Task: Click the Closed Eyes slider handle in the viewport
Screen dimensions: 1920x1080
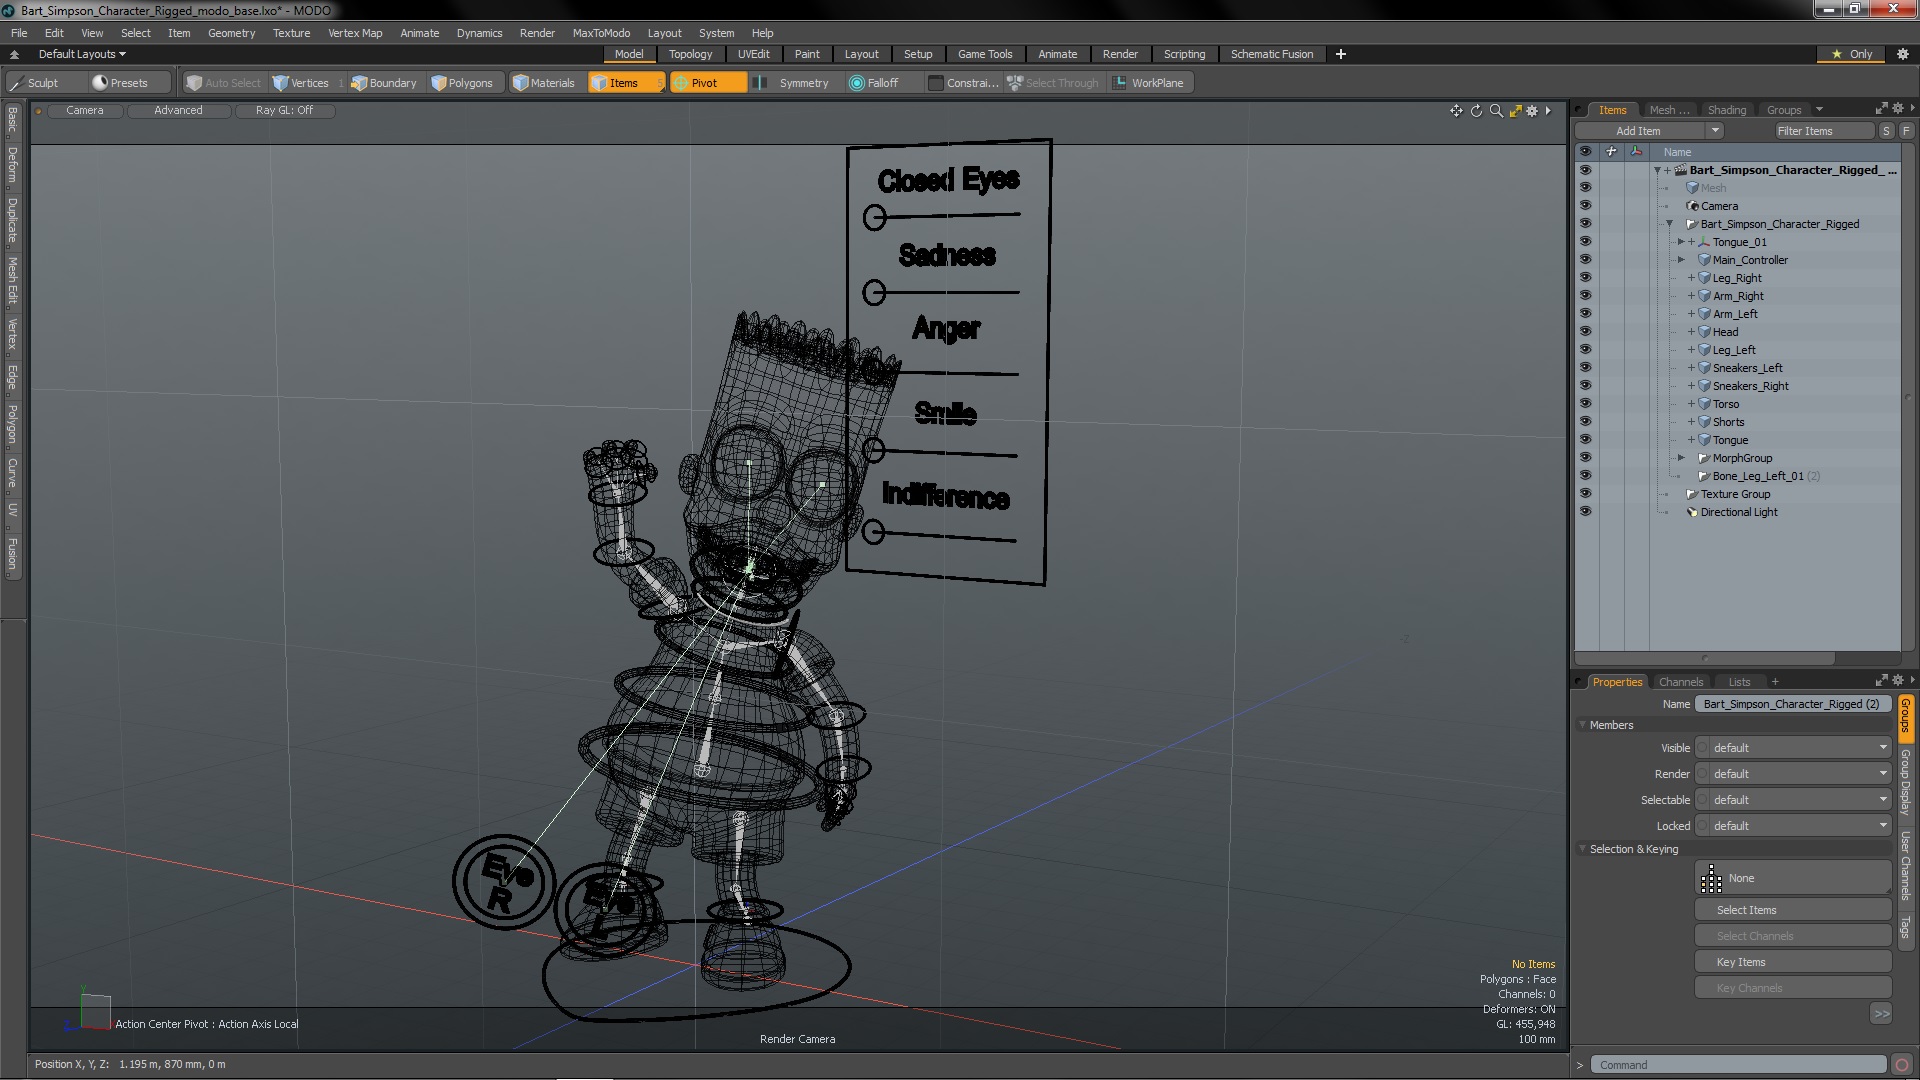Action: (875, 217)
